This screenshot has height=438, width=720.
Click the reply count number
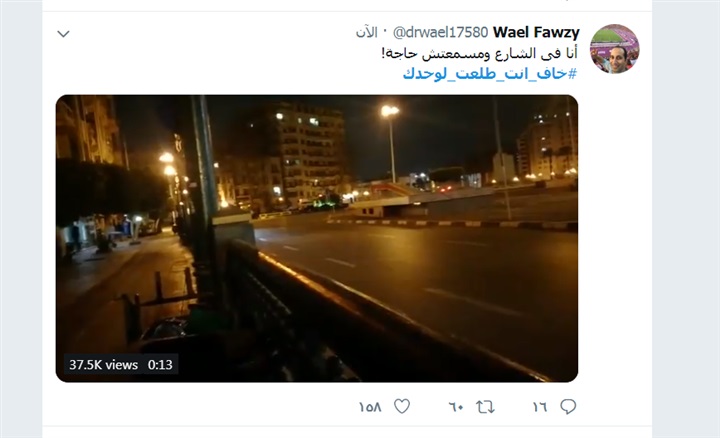[x=540, y=407]
